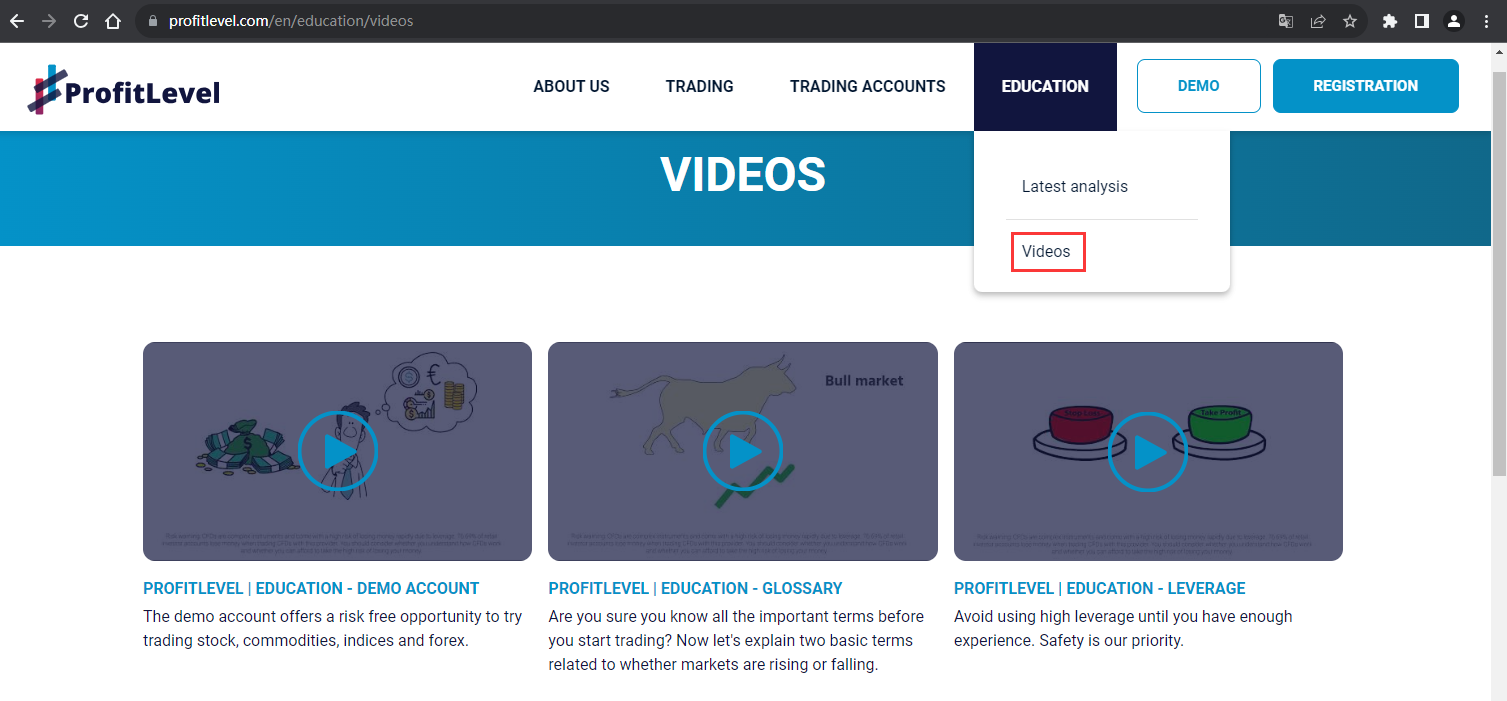This screenshot has width=1507, height=701.
Task: Open the TRADING ACCOUNTS menu
Action: (x=868, y=86)
